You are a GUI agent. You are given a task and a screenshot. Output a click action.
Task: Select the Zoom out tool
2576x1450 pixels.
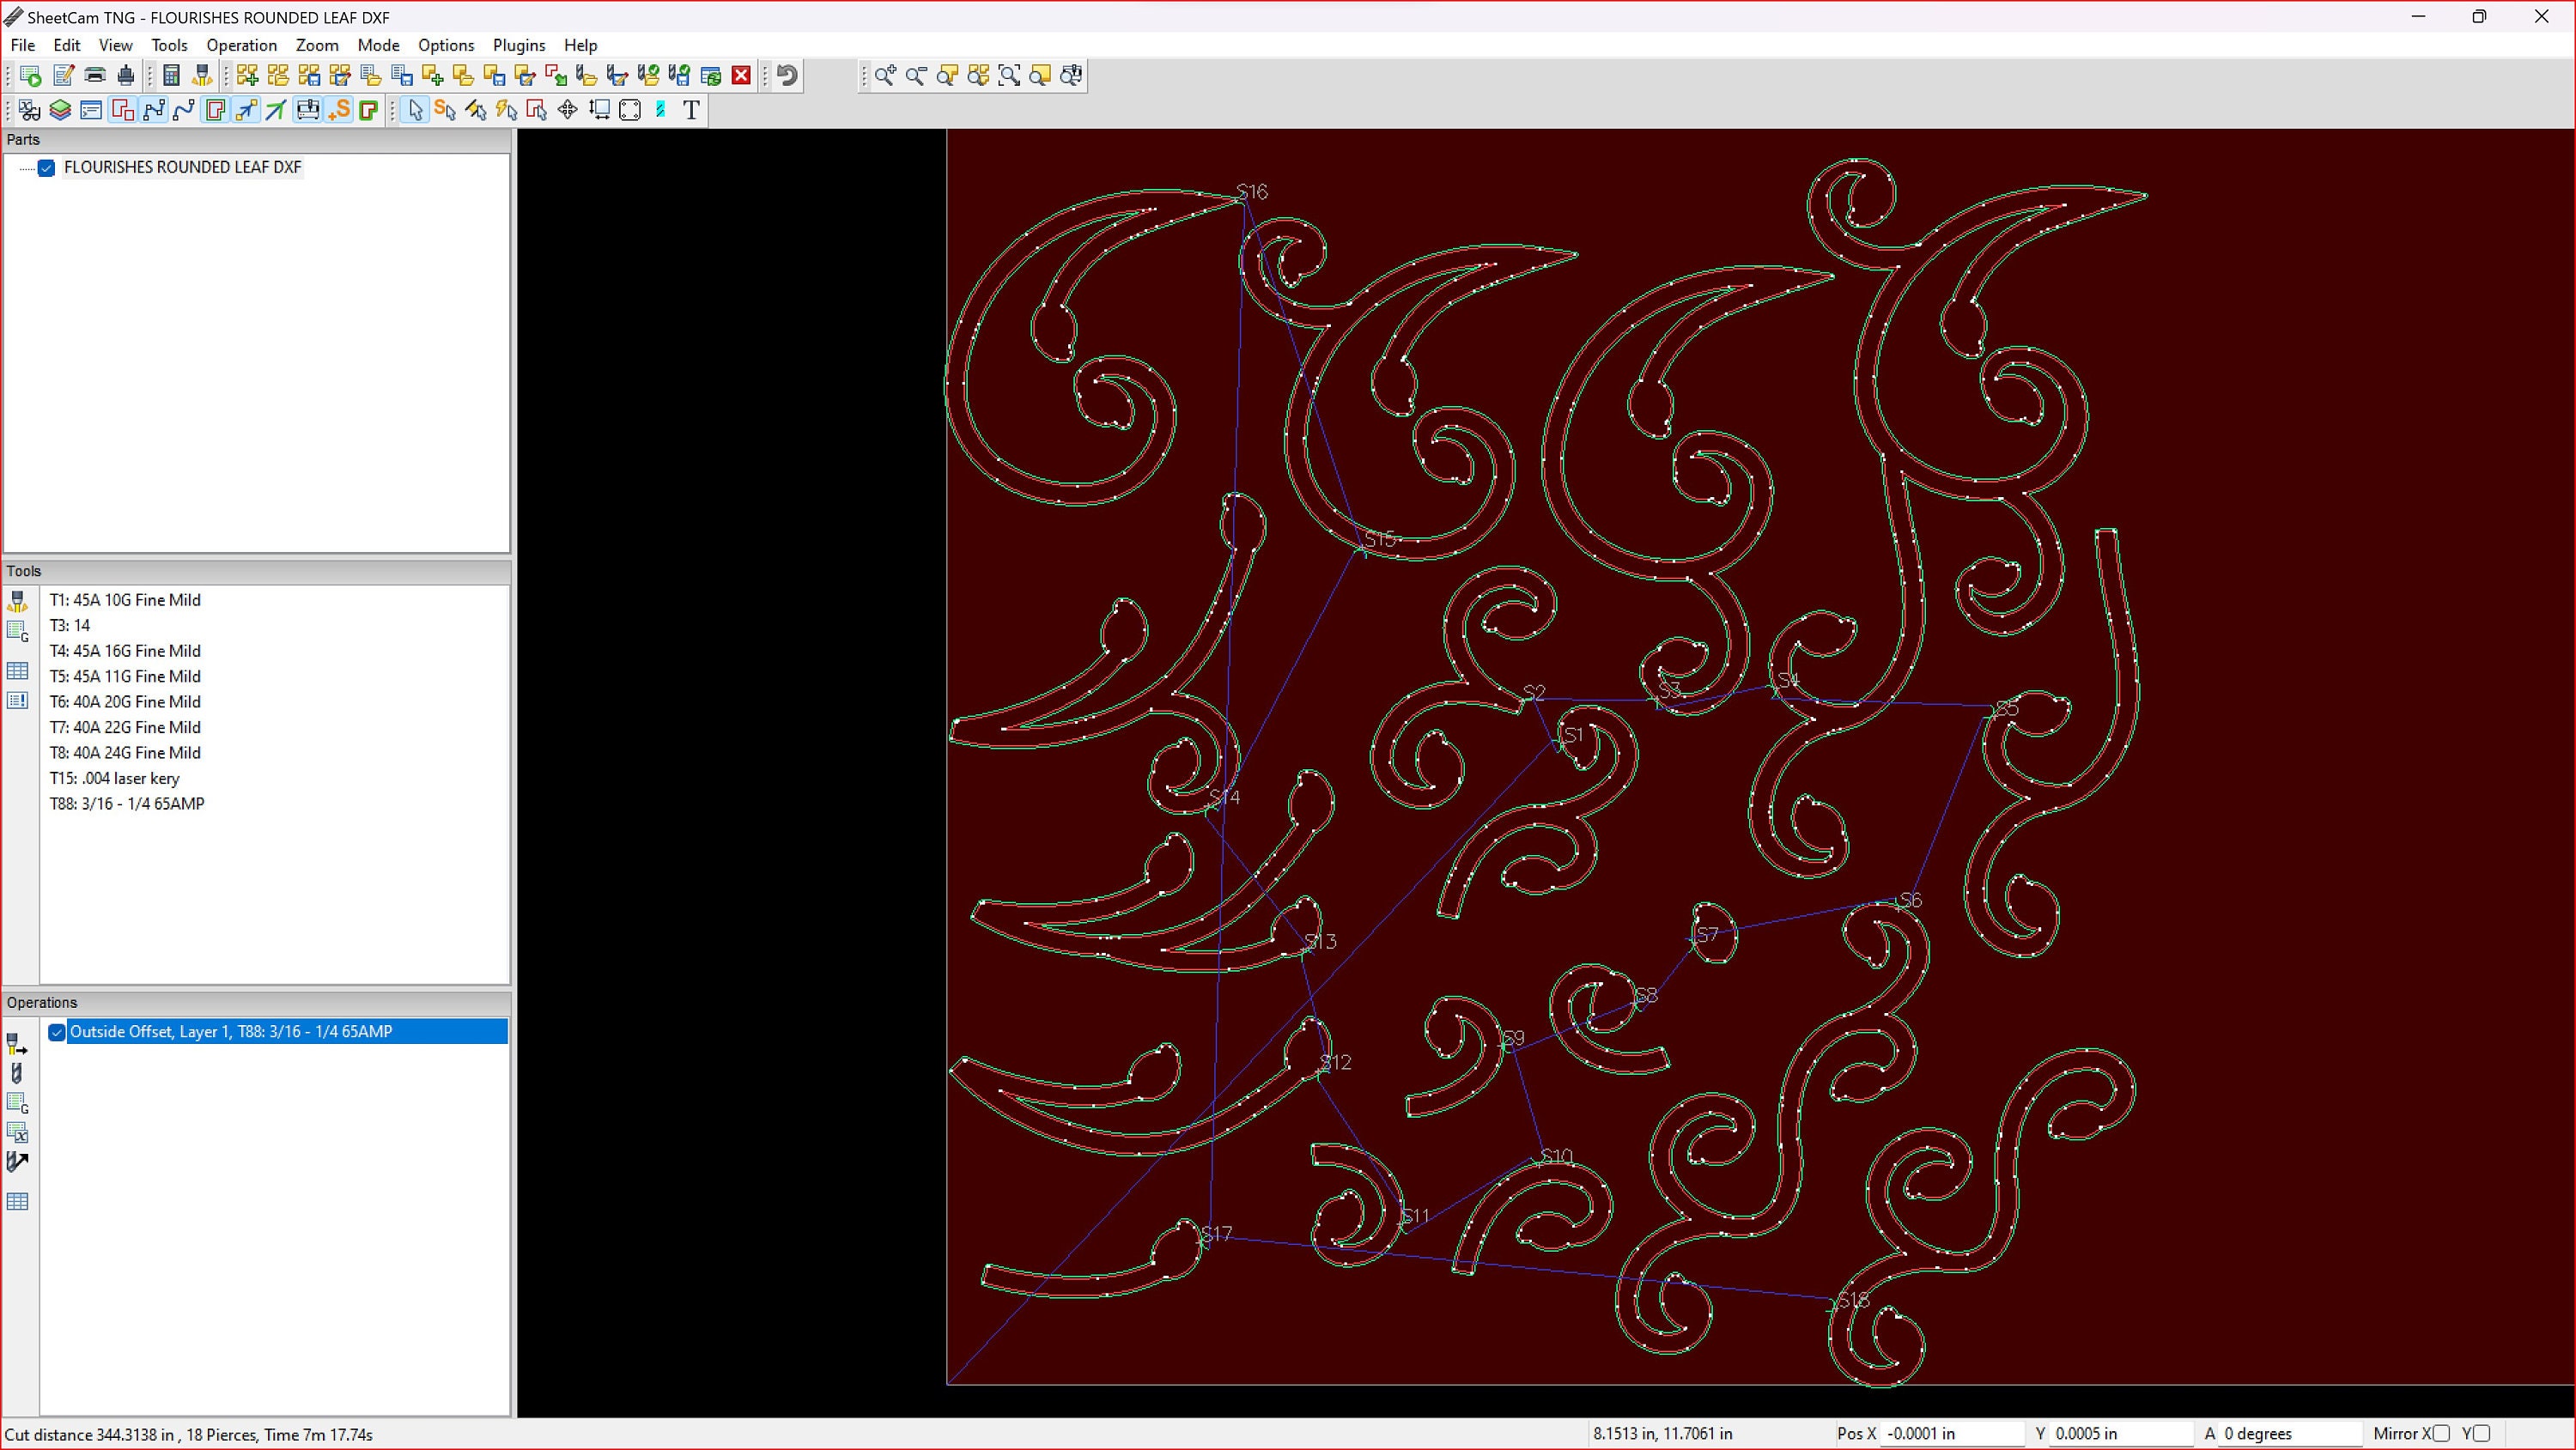pos(916,75)
